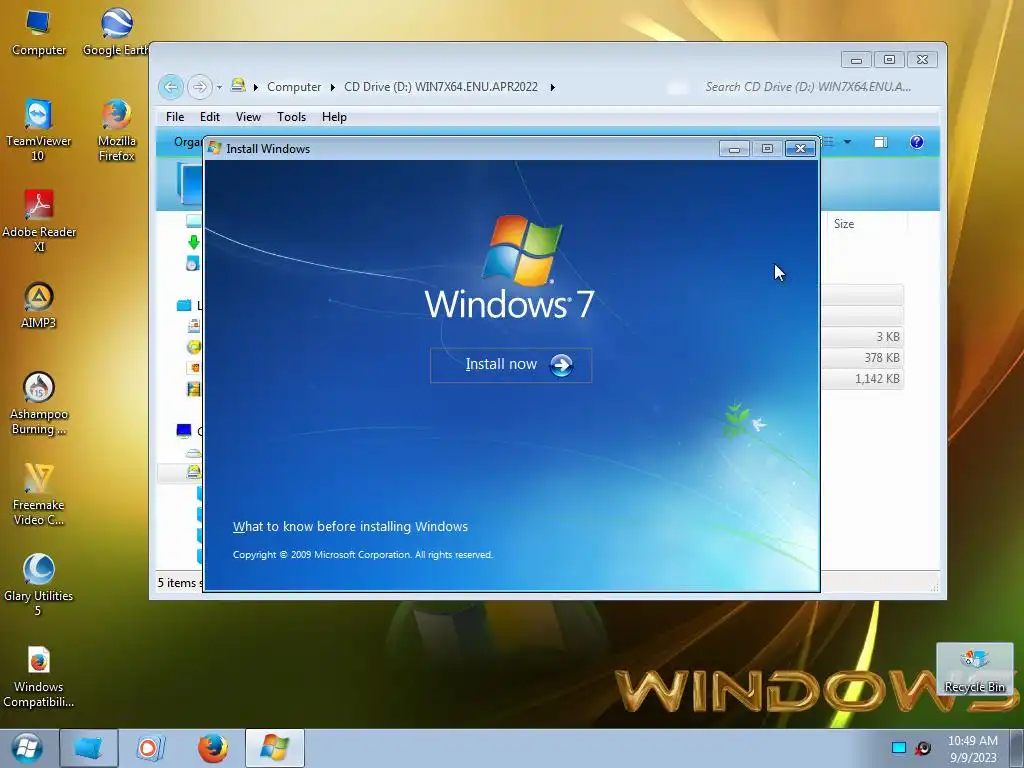Screen dimensions: 1024x768
Task: Open What to know before installing Windows link
Action: (x=350, y=526)
